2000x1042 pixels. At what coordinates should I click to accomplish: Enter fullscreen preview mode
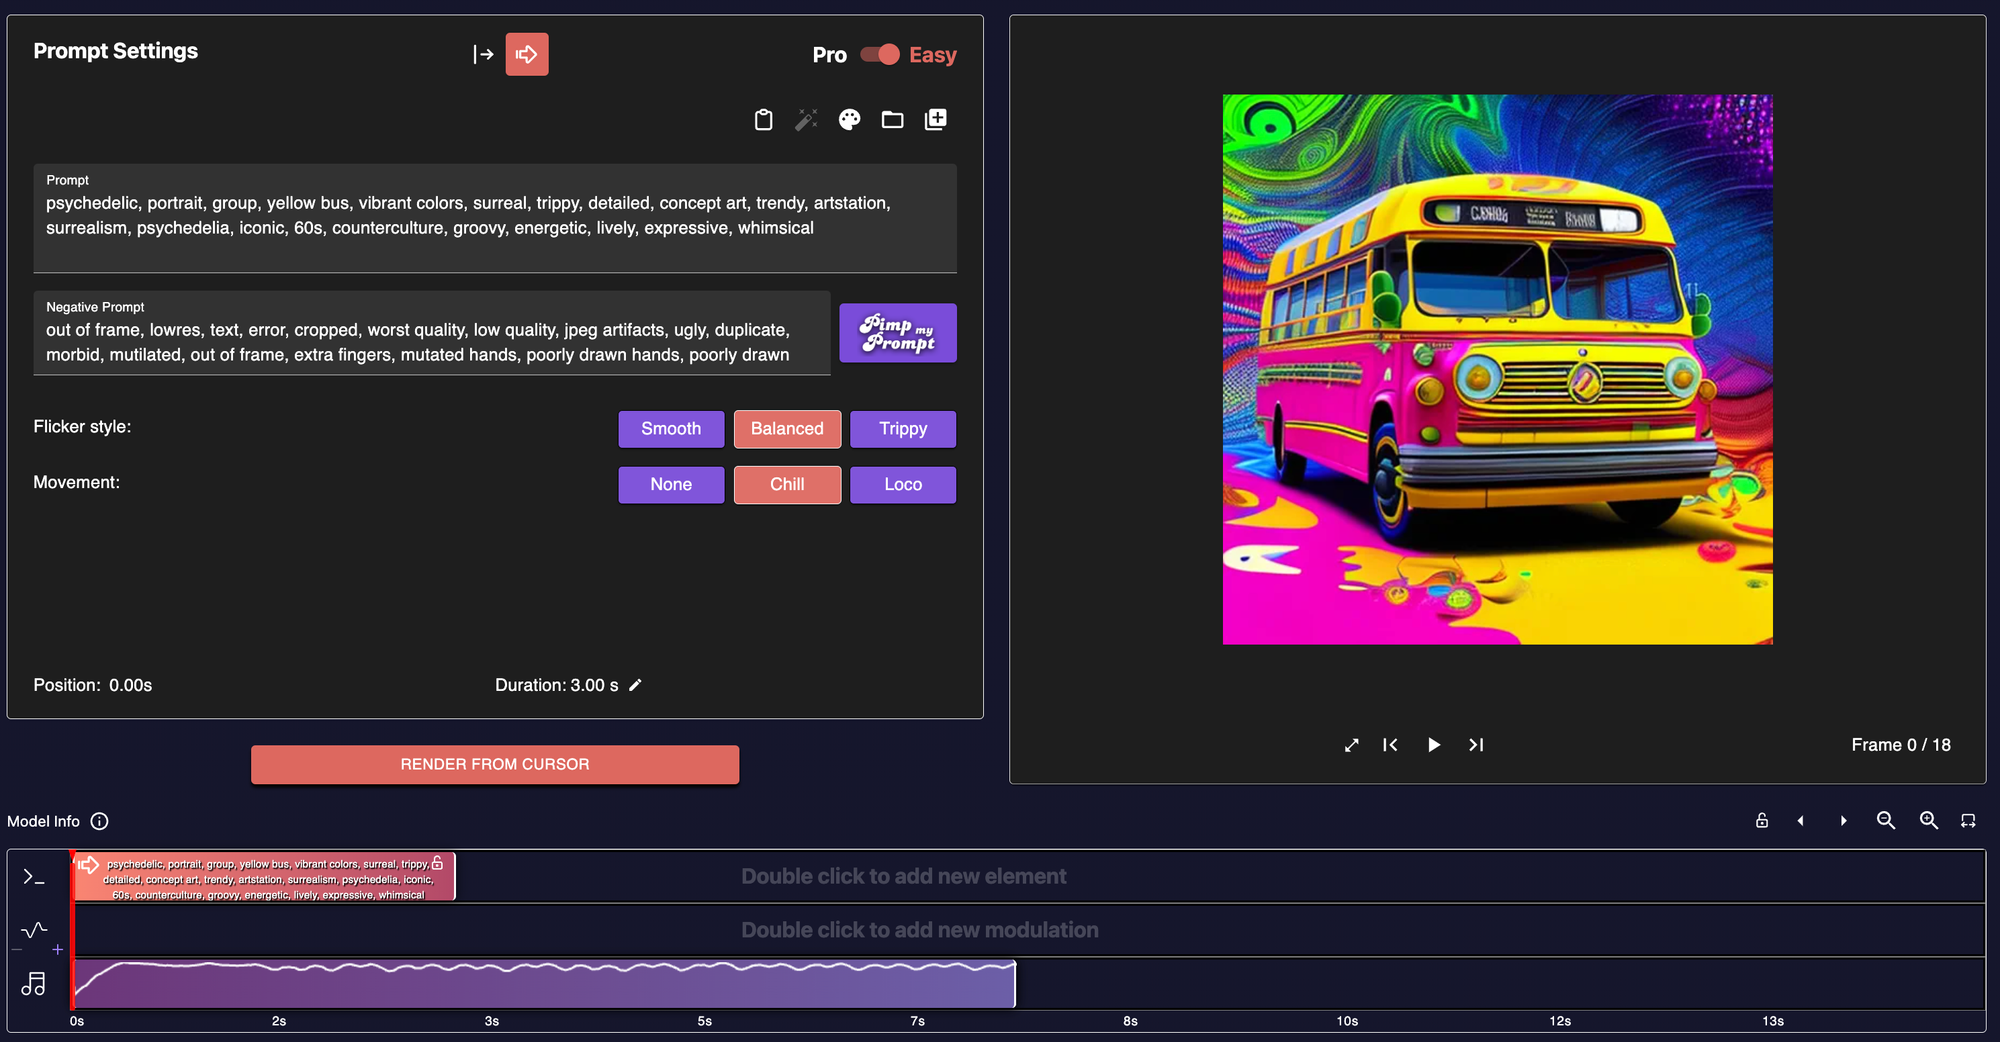click(x=1351, y=745)
